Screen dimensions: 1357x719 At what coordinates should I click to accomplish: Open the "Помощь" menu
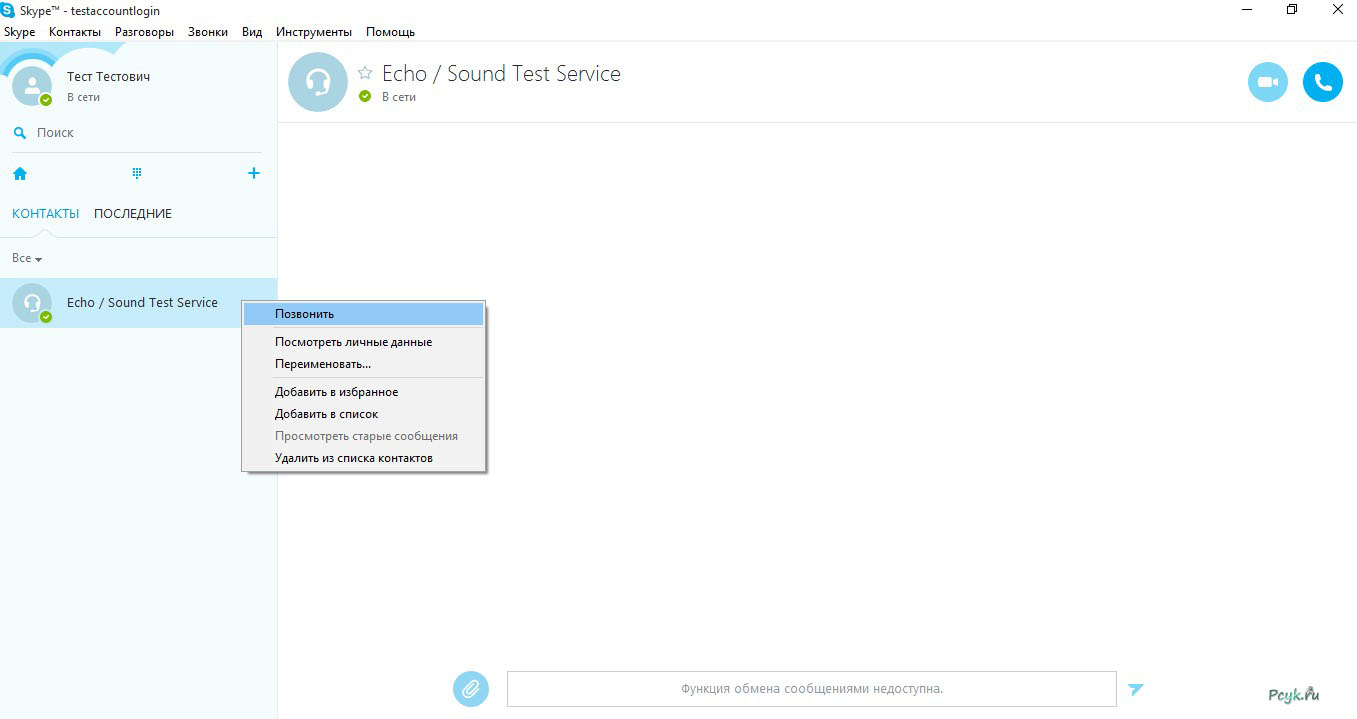pos(390,32)
